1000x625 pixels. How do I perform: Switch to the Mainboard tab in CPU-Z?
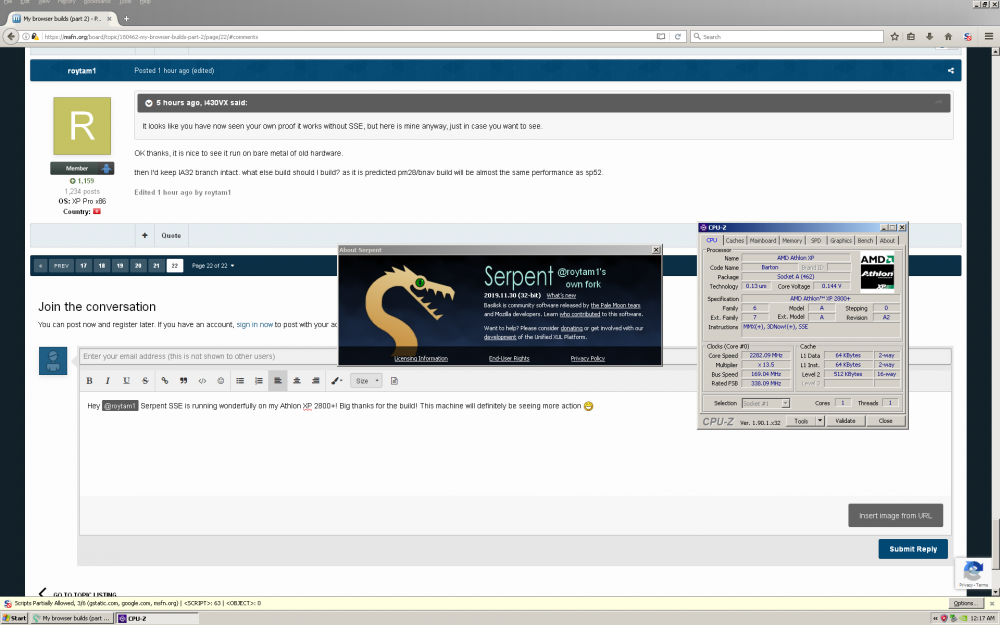(x=763, y=240)
